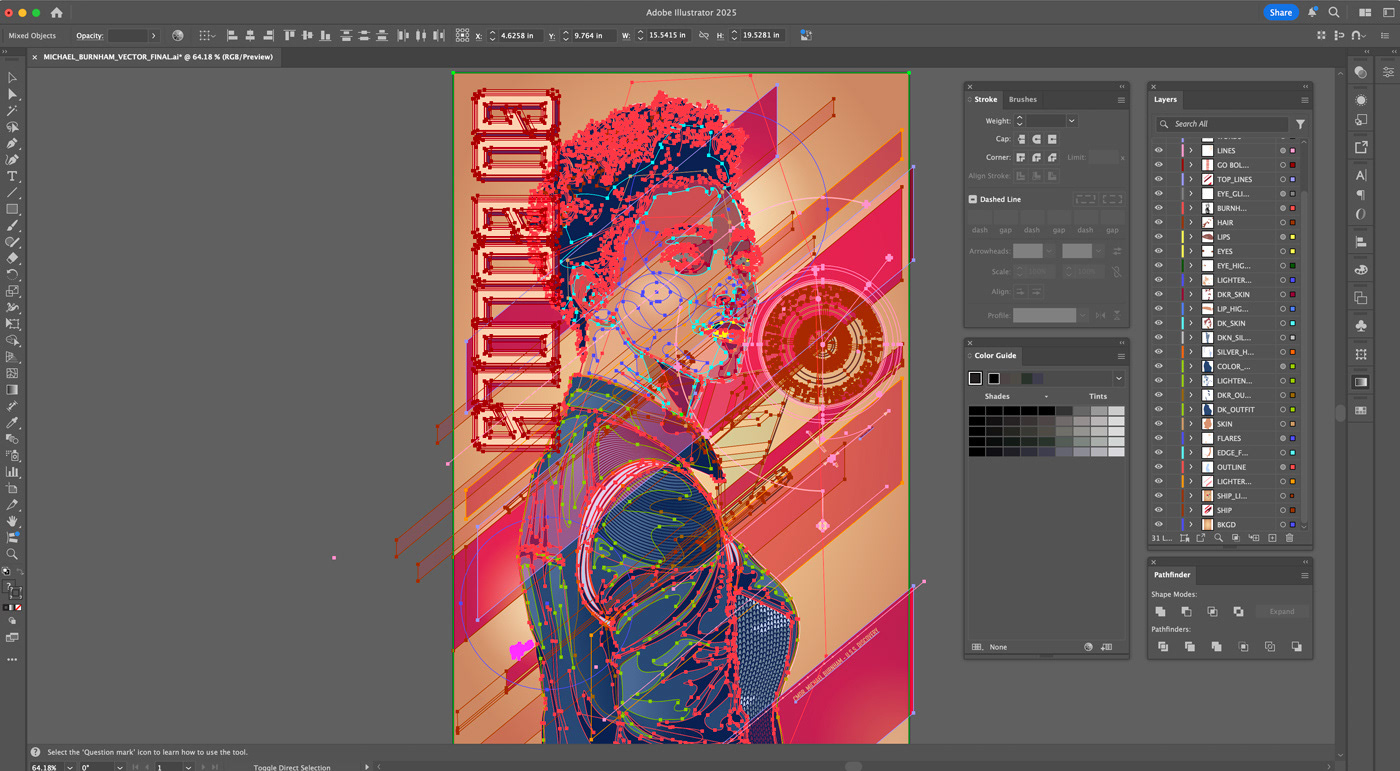Click the H height field
The image size is (1400, 771).
pos(762,36)
